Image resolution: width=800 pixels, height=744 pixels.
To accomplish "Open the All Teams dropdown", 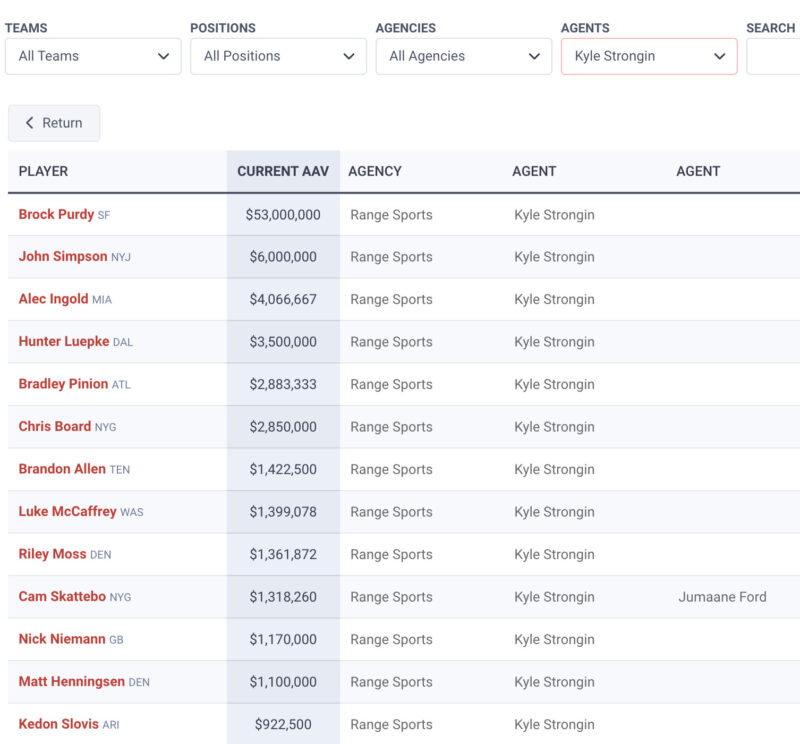I will [x=94, y=57].
